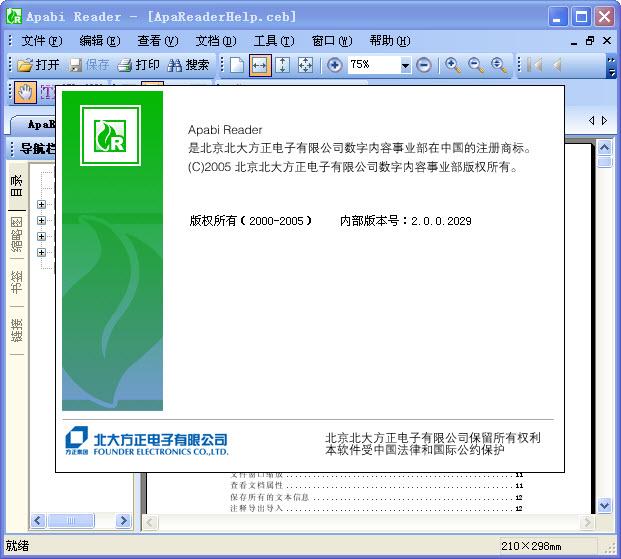Select the dynamic zoom magnifier tool
The width and height of the screenshot is (621, 559).
(x=499, y=65)
